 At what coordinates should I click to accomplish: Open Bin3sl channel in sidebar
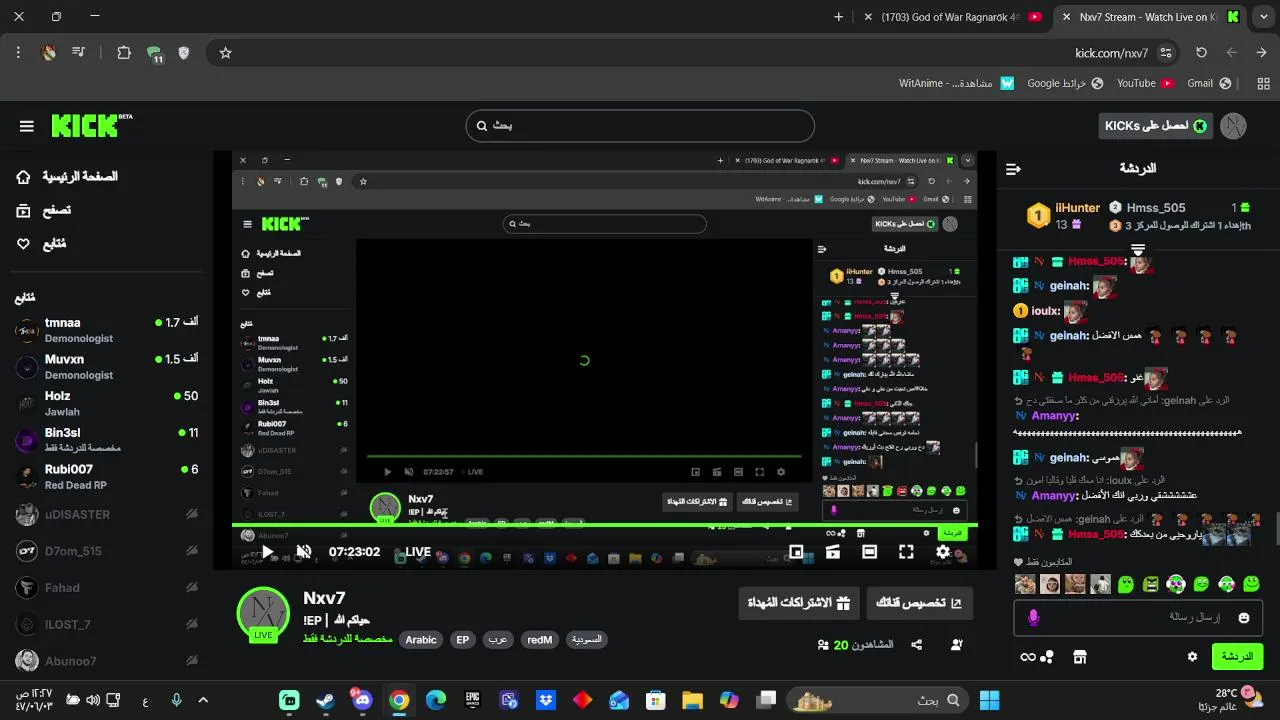tap(106, 440)
